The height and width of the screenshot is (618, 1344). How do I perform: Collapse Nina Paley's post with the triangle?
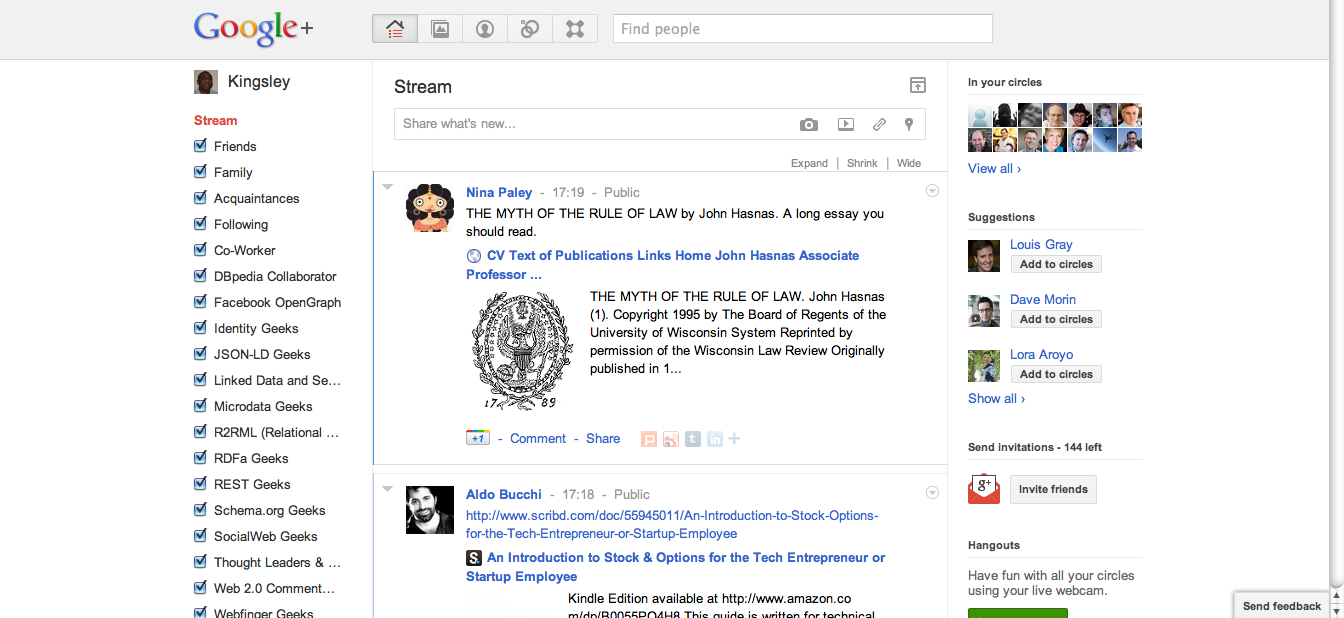coord(388,187)
